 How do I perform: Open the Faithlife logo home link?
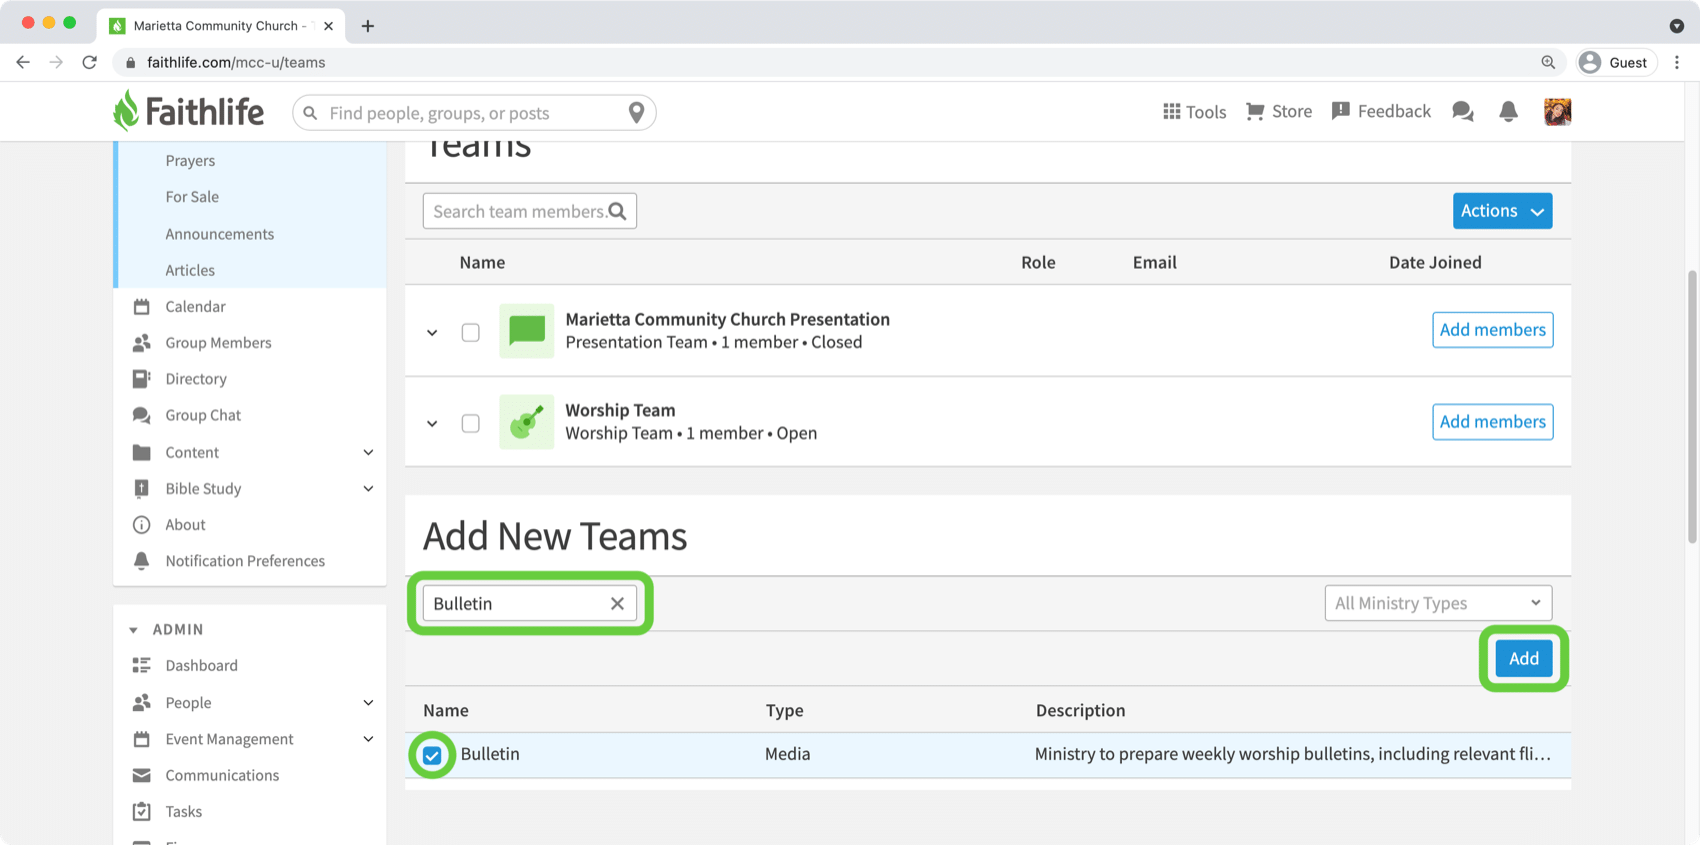(x=188, y=111)
